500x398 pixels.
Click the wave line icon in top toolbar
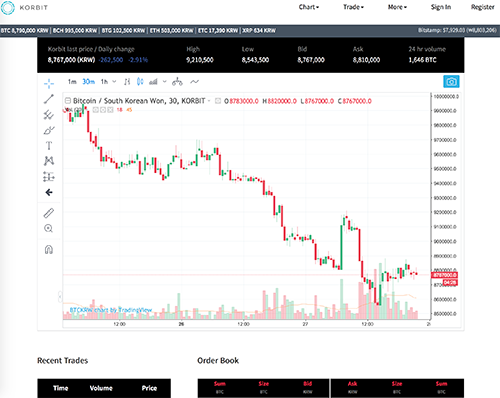click(194, 82)
